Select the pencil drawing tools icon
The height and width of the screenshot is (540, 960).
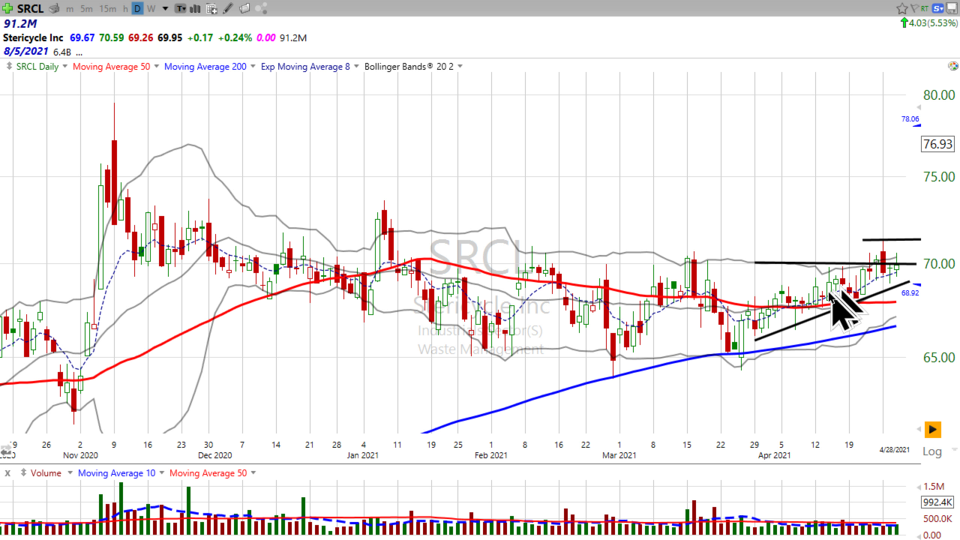coord(228,9)
